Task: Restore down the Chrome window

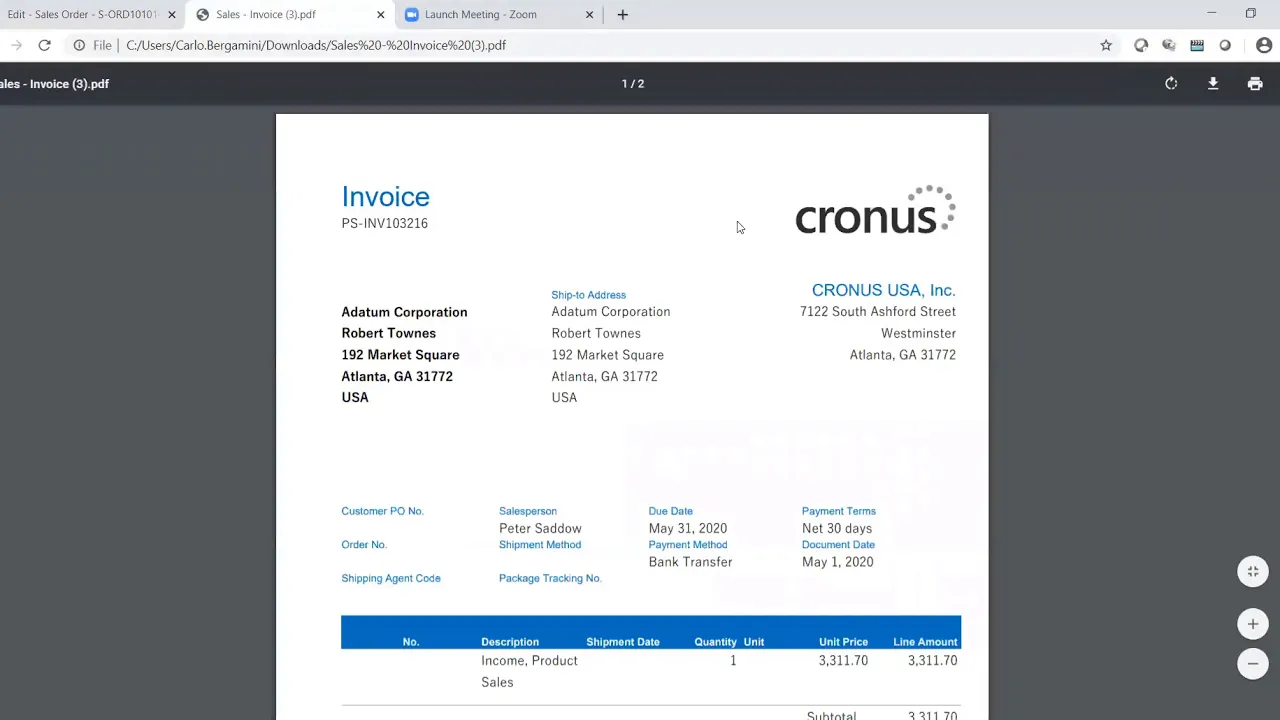Action: point(1250,14)
